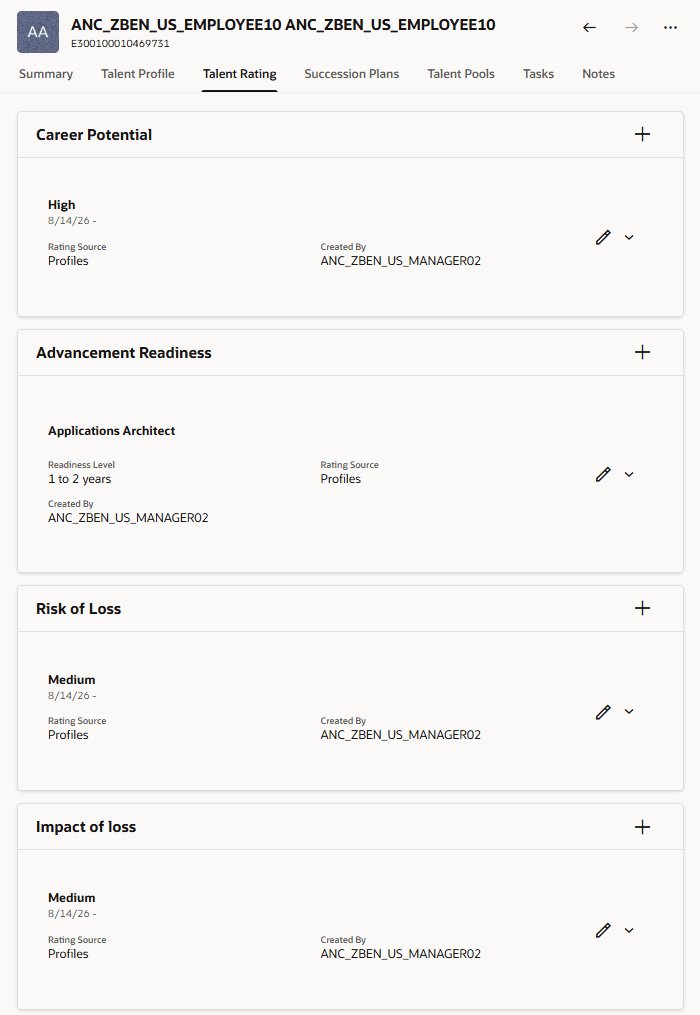700x1015 pixels.
Task: Expand the Career Potential High rating chevron
Action: (629, 238)
